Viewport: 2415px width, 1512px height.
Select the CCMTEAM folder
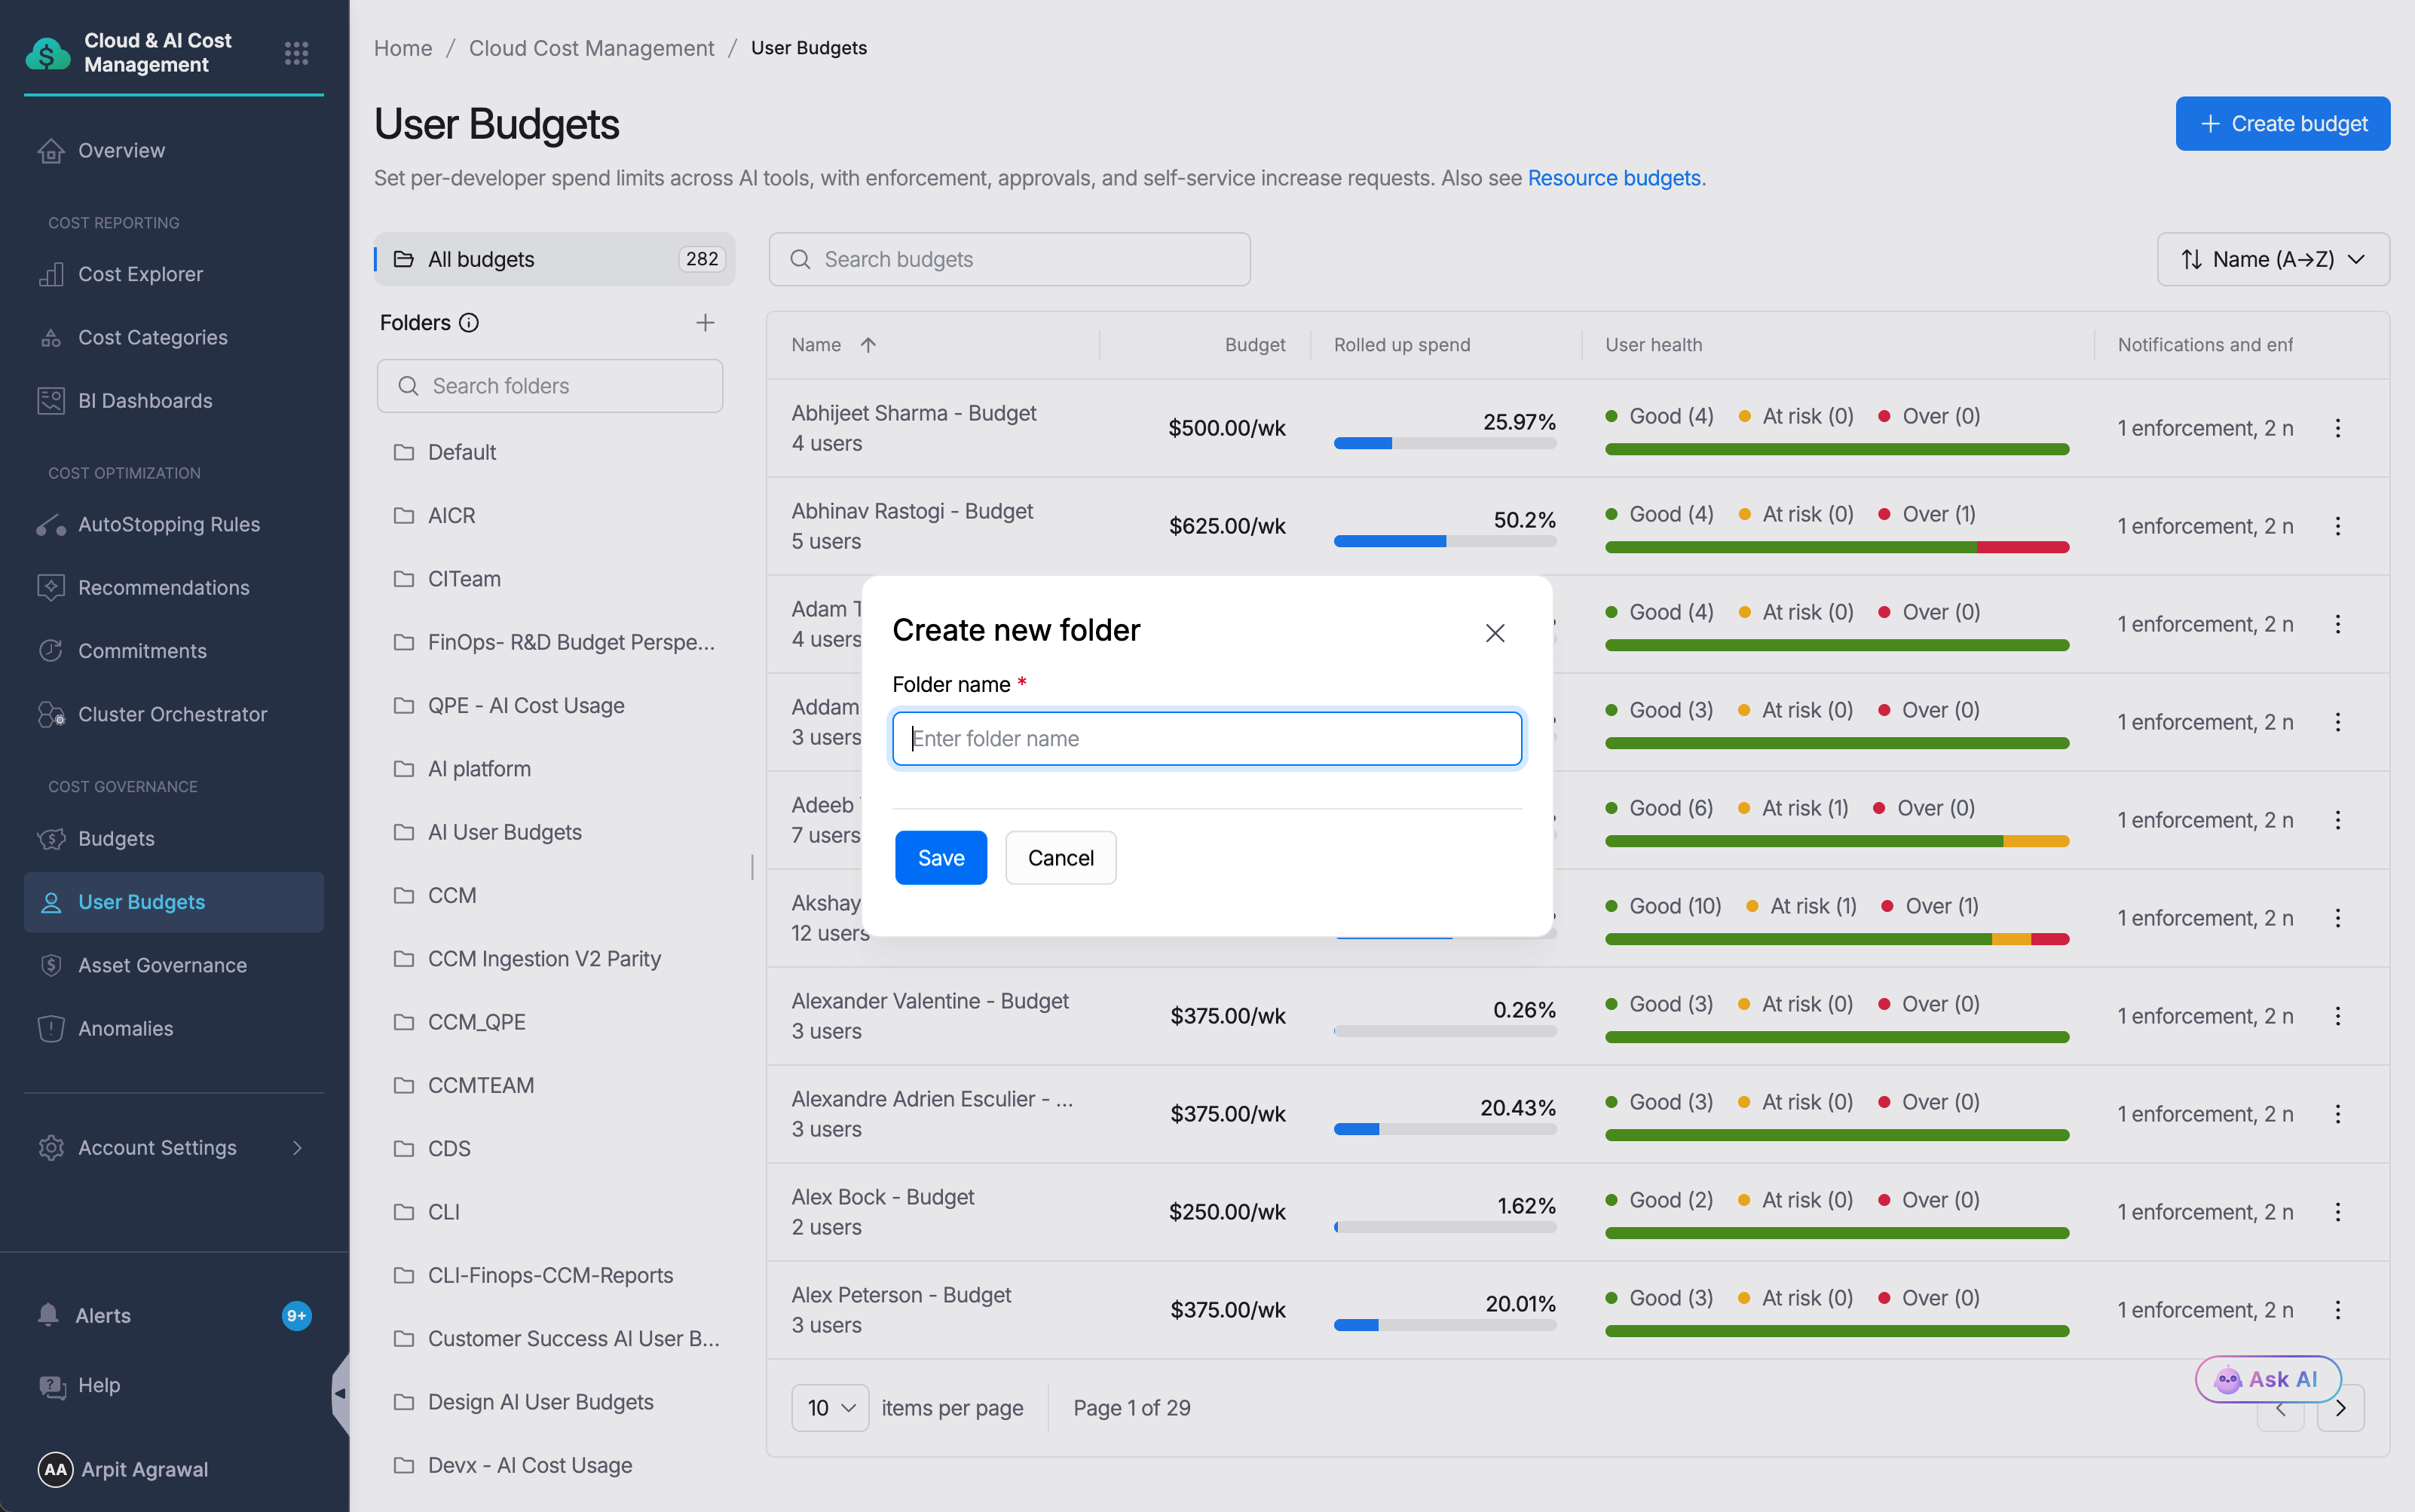point(481,1085)
